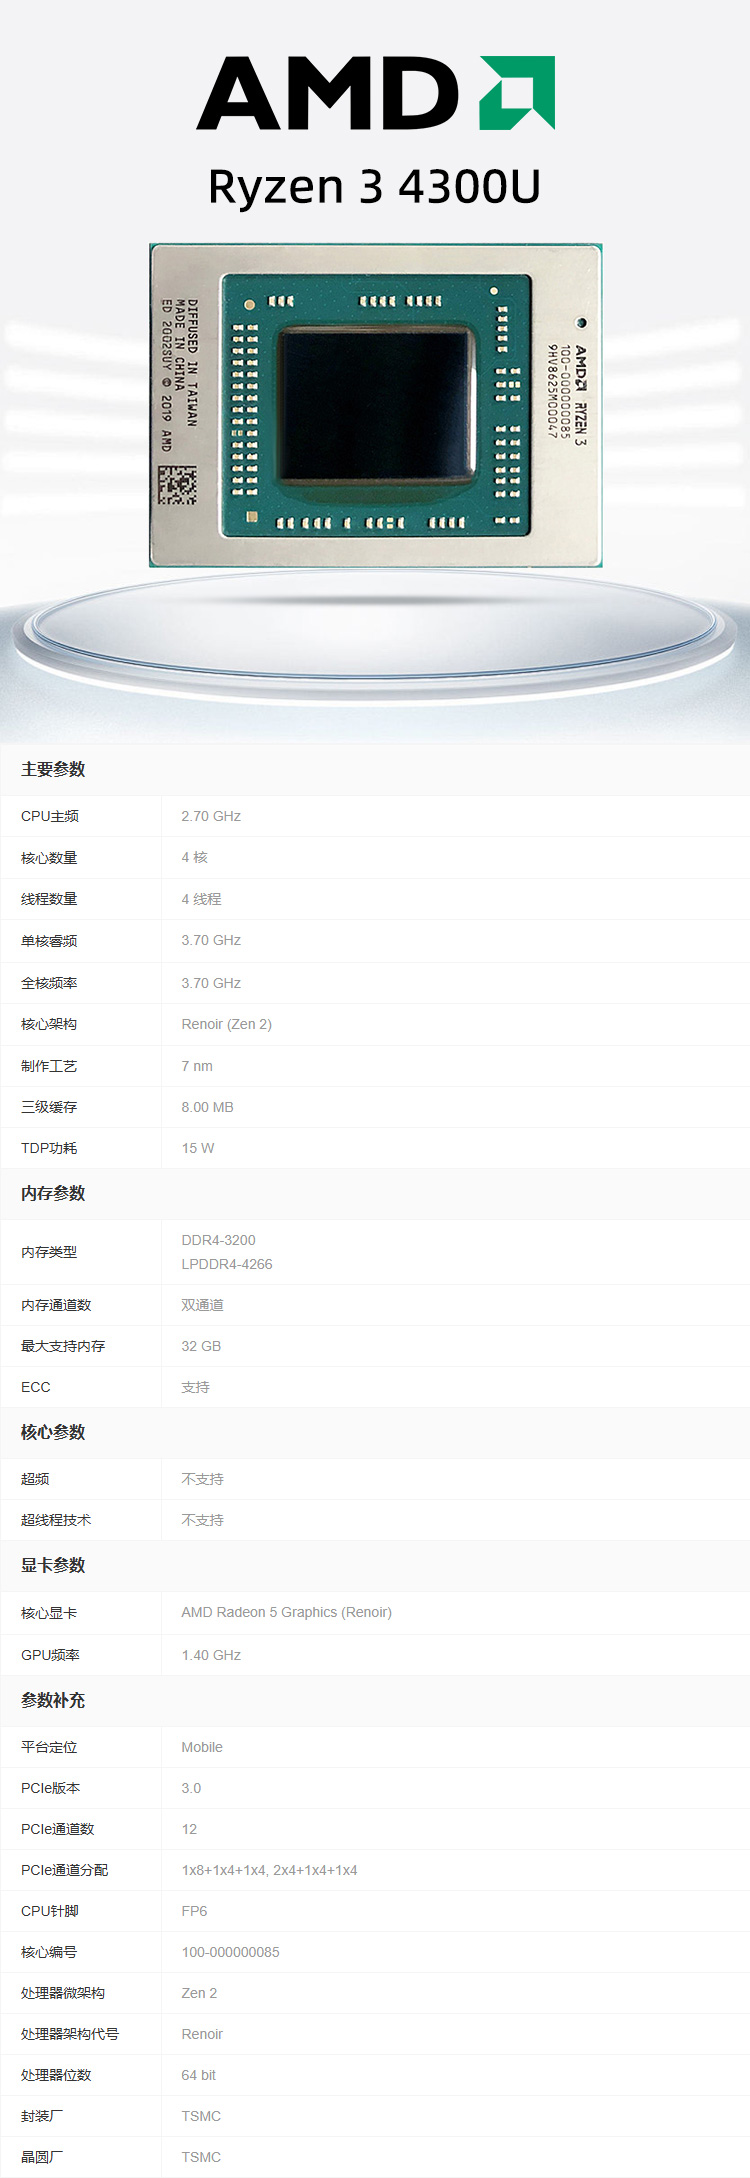
Task: Select the 64 bit value
Action: tap(198, 2075)
